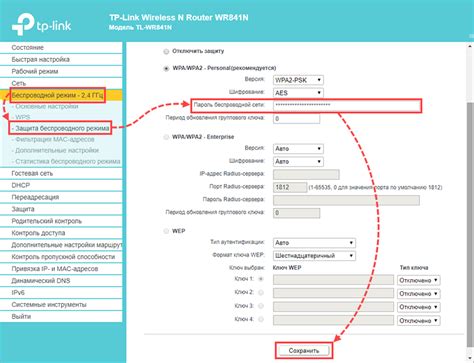This screenshot has width=474, height=363.
Task: Open the Шестнадцатеричный WEP key format dropdown
Action: [x=314, y=256]
